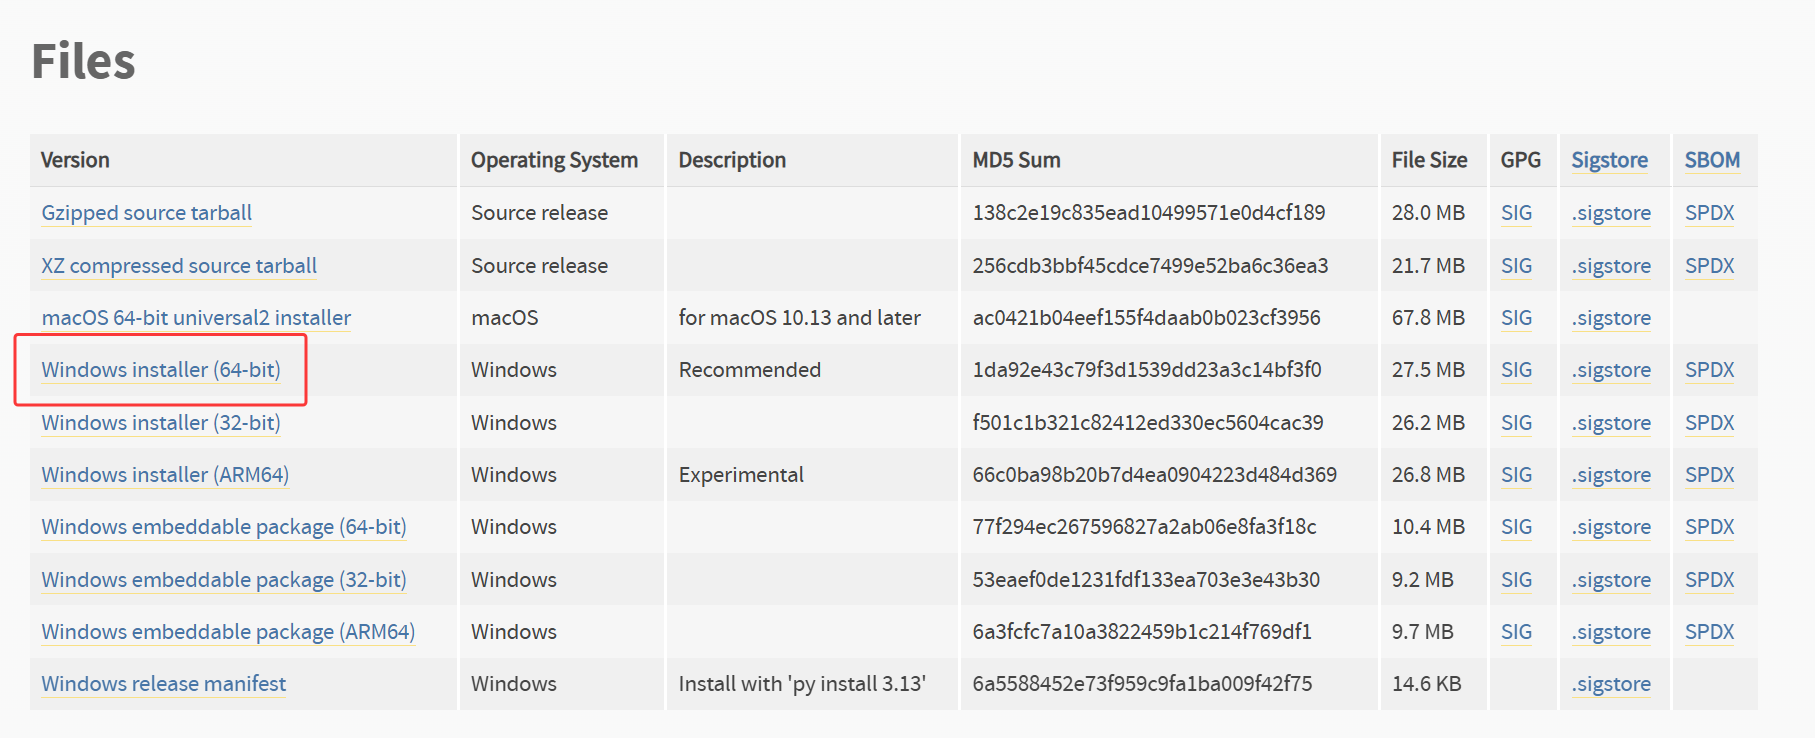Viewport: 1815px width, 738px height.
Task: Open SIG for Windows embeddable package (32-bit)
Action: (1516, 580)
